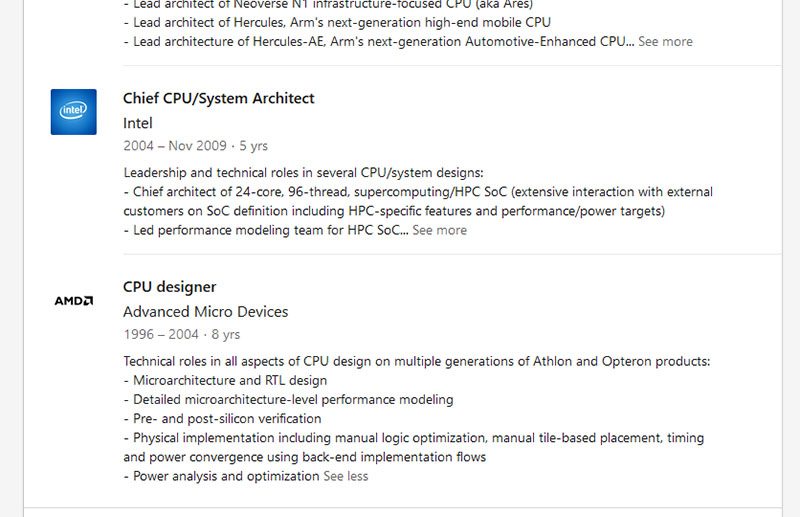
Task: Expand the Hercules-AE description with See more
Action: (x=665, y=41)
